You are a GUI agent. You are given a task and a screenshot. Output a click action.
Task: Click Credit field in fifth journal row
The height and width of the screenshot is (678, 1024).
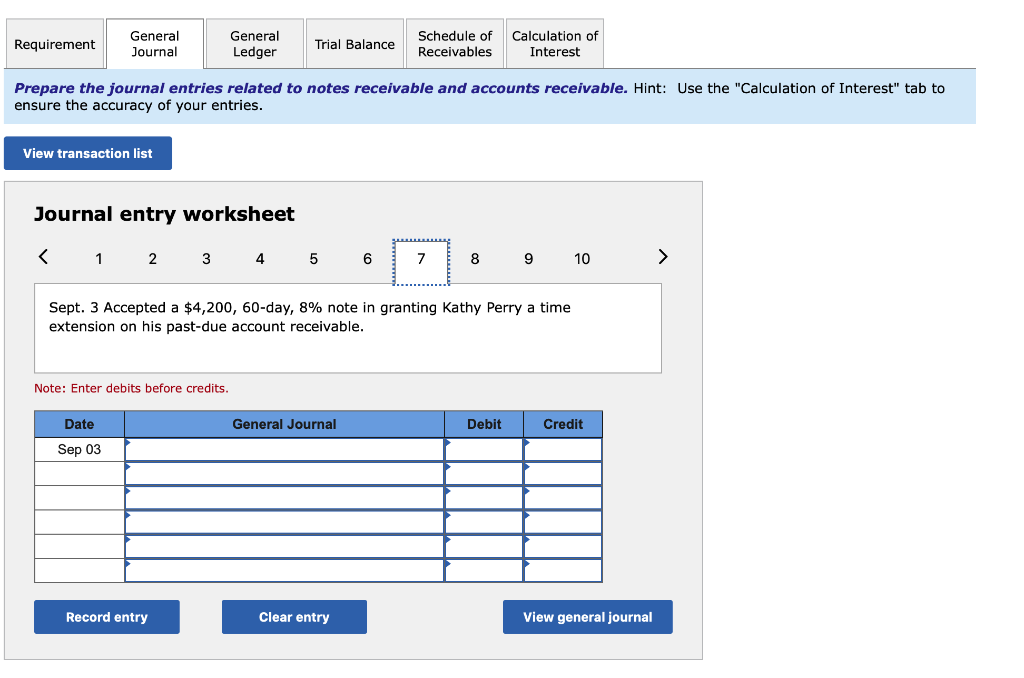(563, 546)
